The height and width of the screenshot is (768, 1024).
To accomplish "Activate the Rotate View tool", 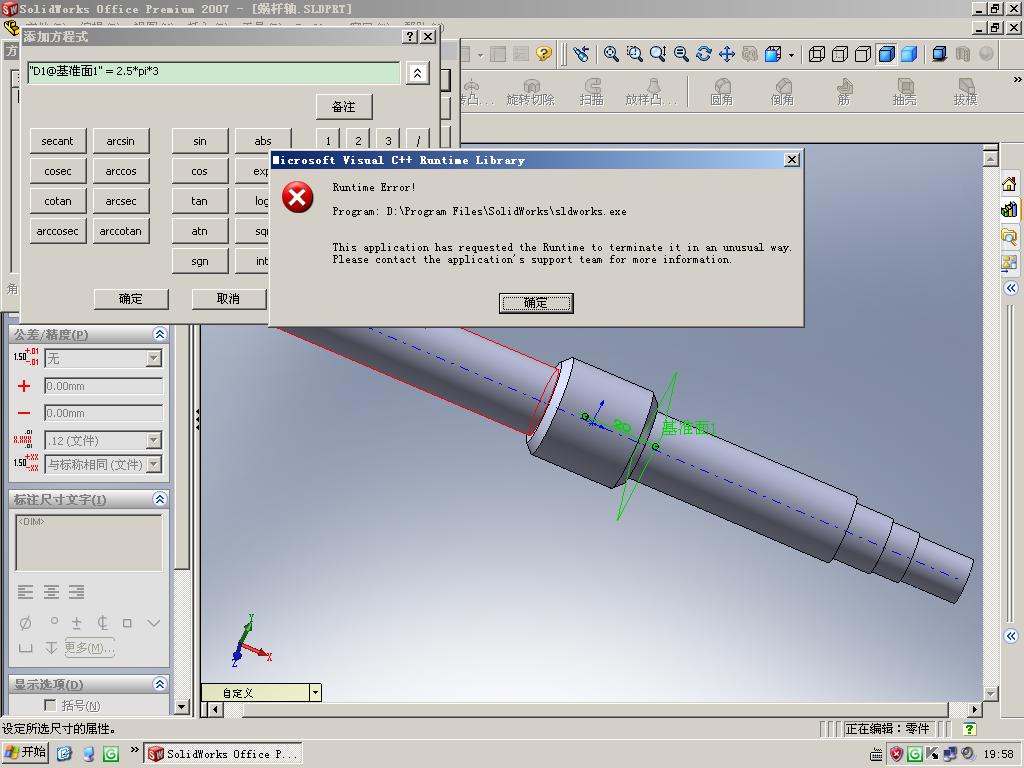I will (703, 54).
